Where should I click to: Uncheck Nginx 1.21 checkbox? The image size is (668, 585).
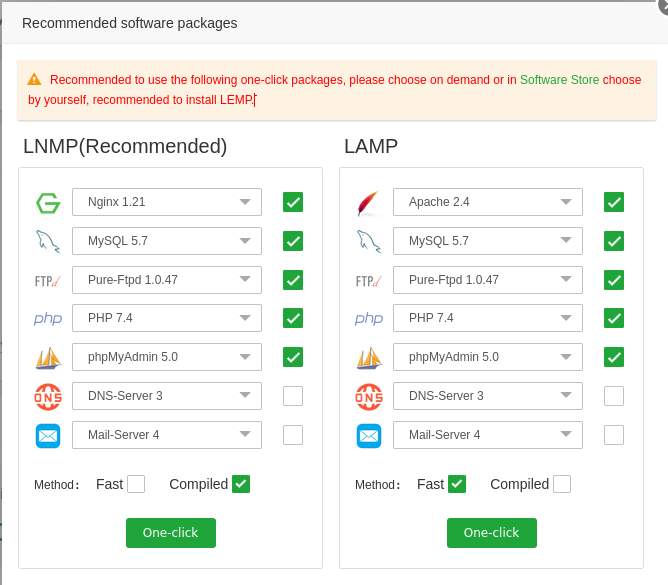293,202
